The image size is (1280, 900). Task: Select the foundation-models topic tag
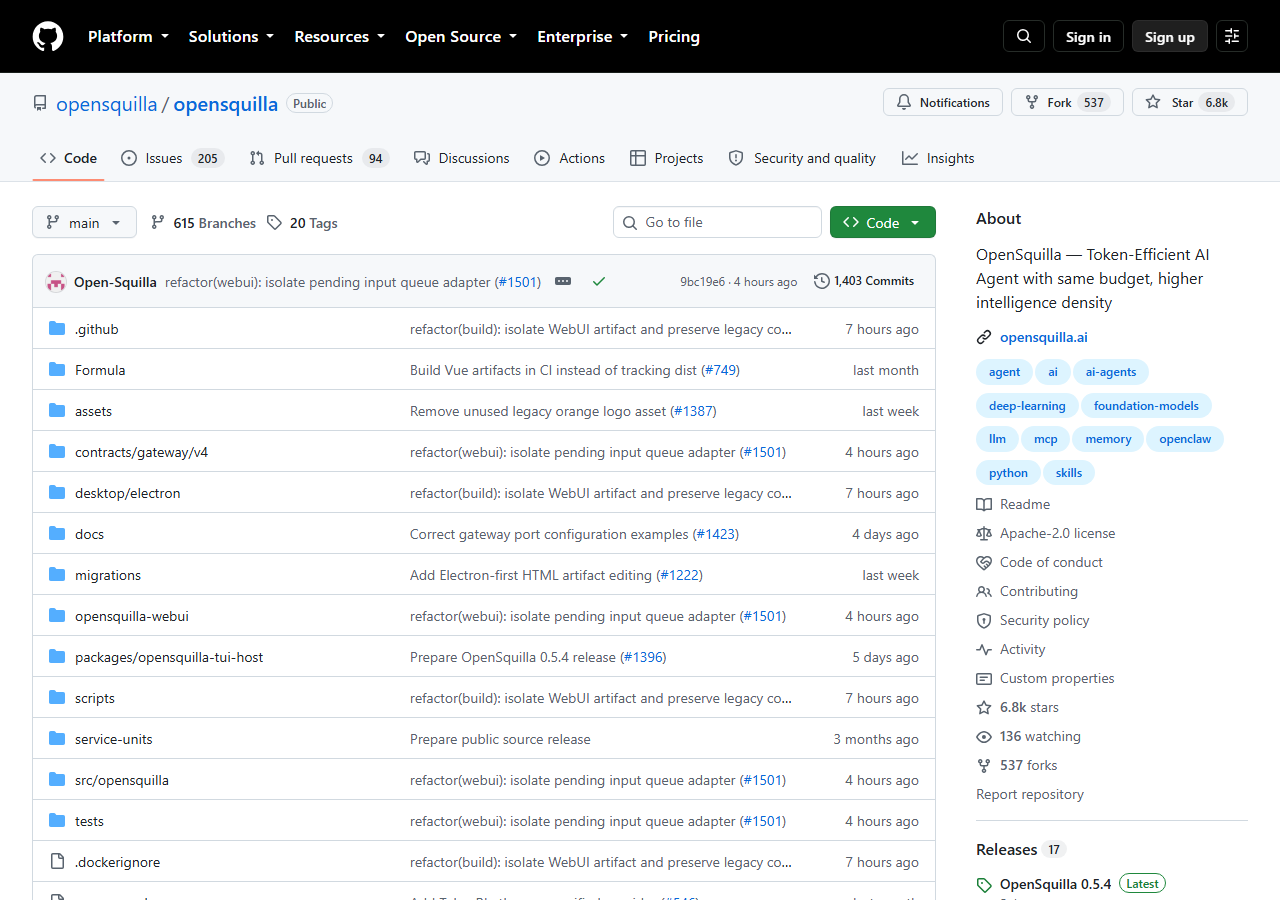pos(1146,405)
